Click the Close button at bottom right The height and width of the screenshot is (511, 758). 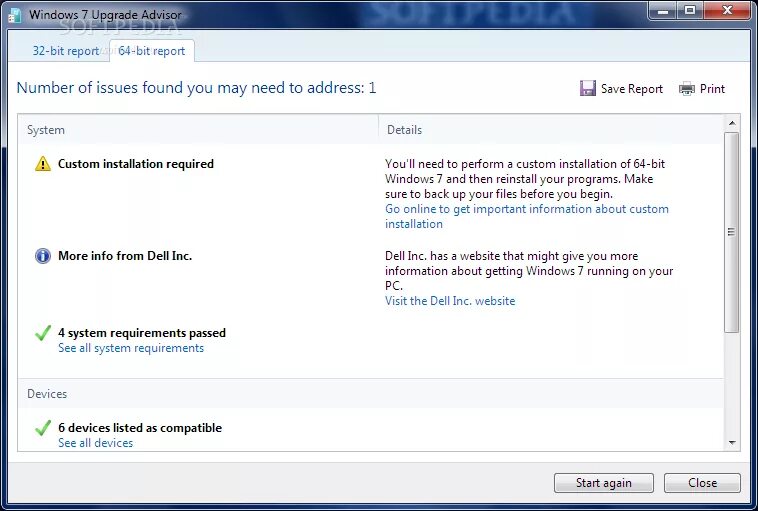[x=702, y=482]
